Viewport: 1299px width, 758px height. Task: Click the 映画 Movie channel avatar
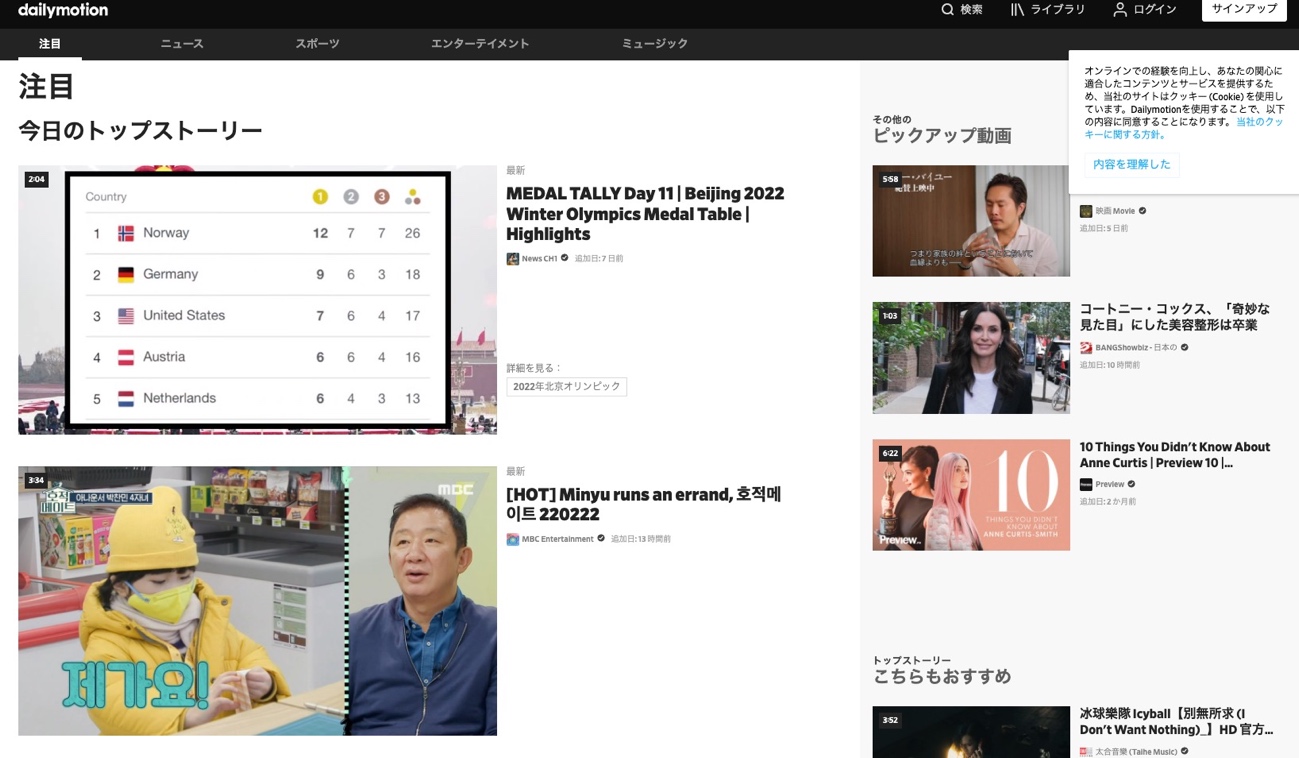tap(1086, 212)
